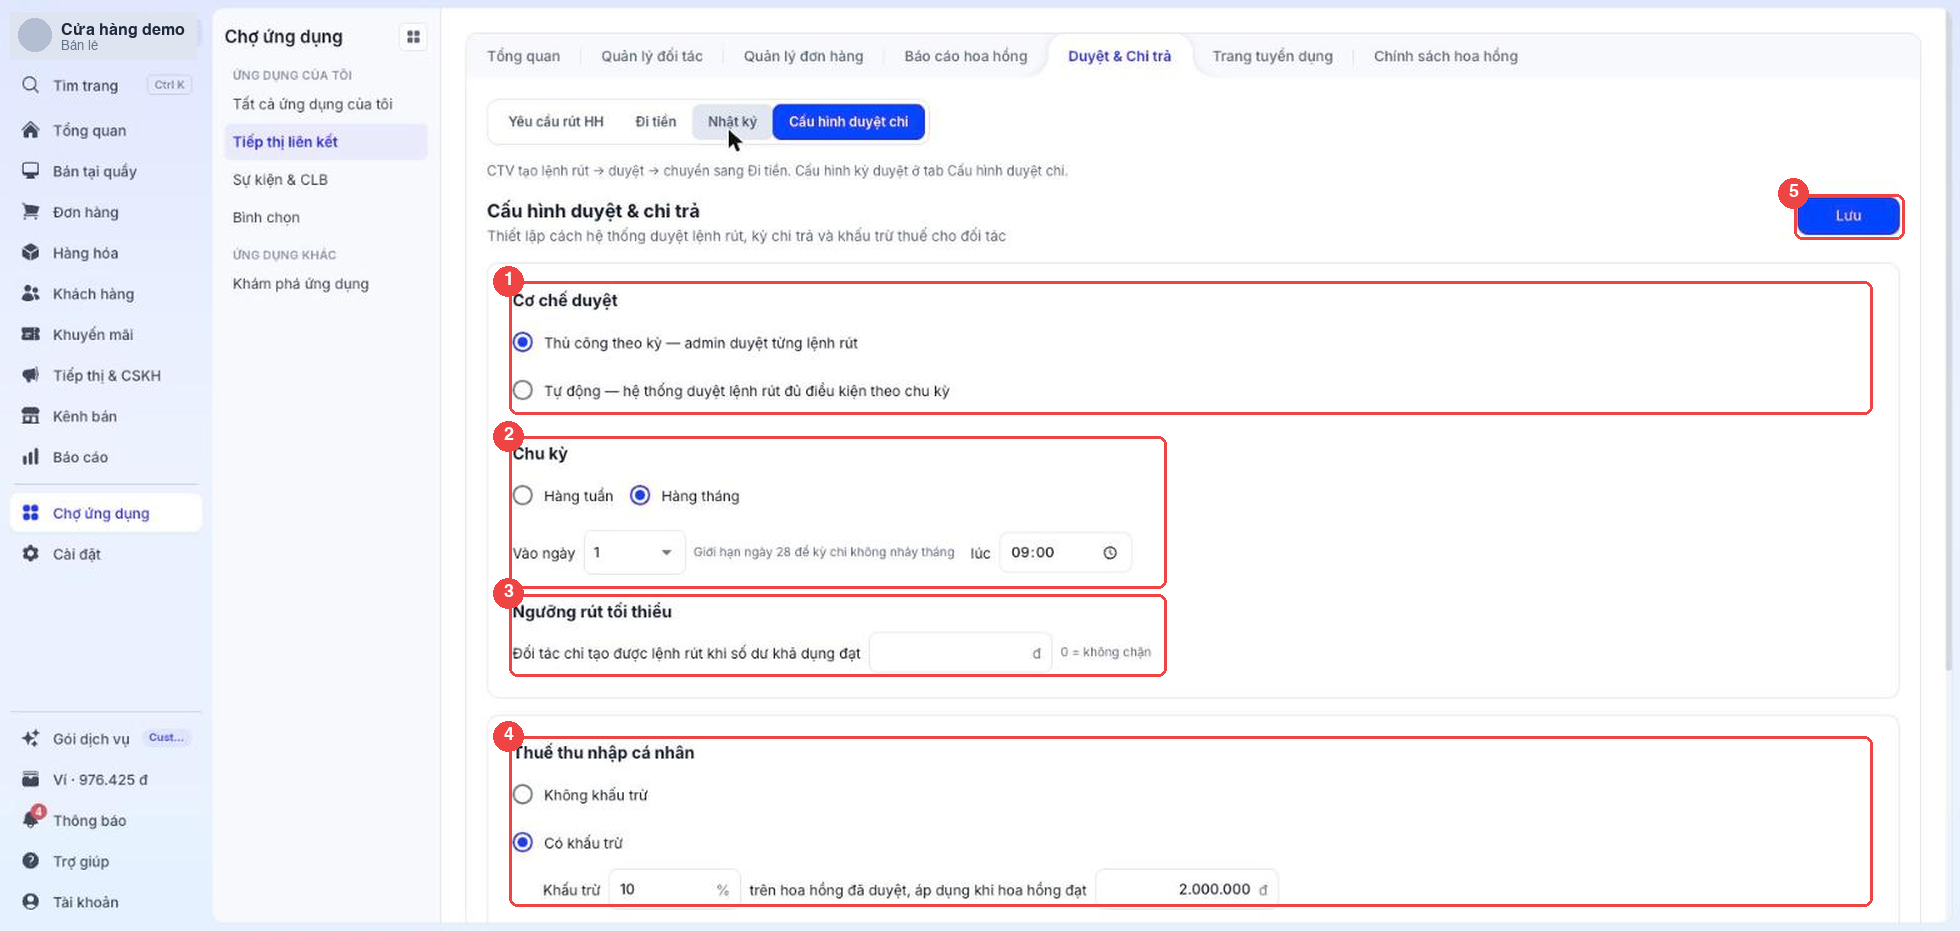This screenshot has width=1960, height=931.
Task: Click the Ví wallet icon
Action: coord(31,780)
